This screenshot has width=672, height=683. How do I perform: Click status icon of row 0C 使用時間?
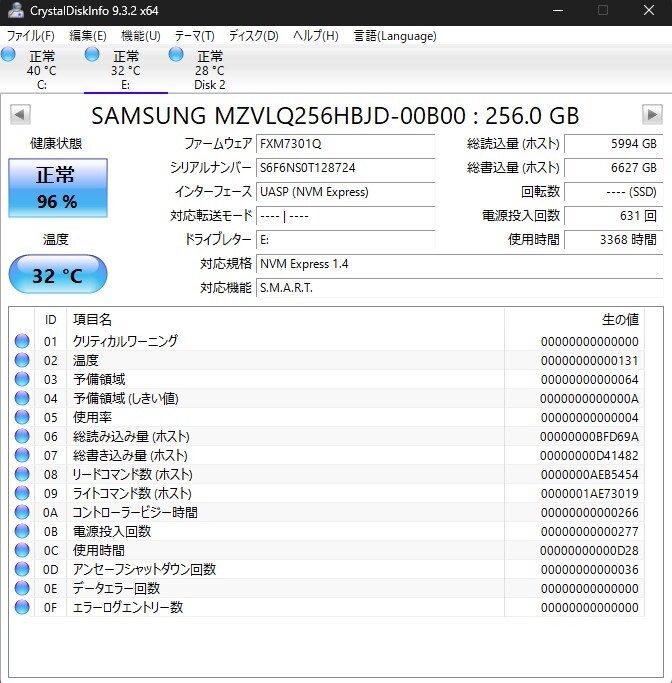pos(22,550)
